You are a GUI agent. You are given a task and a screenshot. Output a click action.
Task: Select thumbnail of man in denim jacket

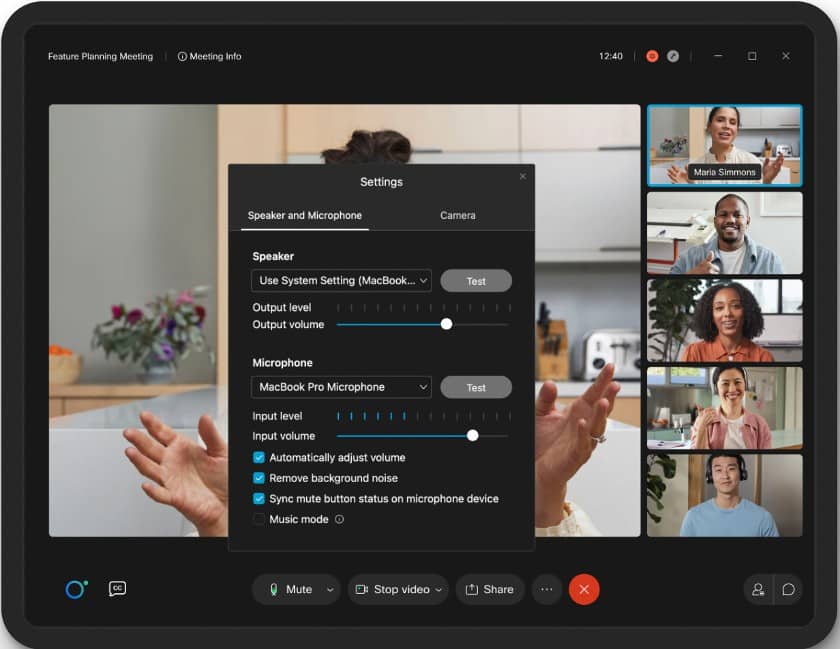click(724, 233)
